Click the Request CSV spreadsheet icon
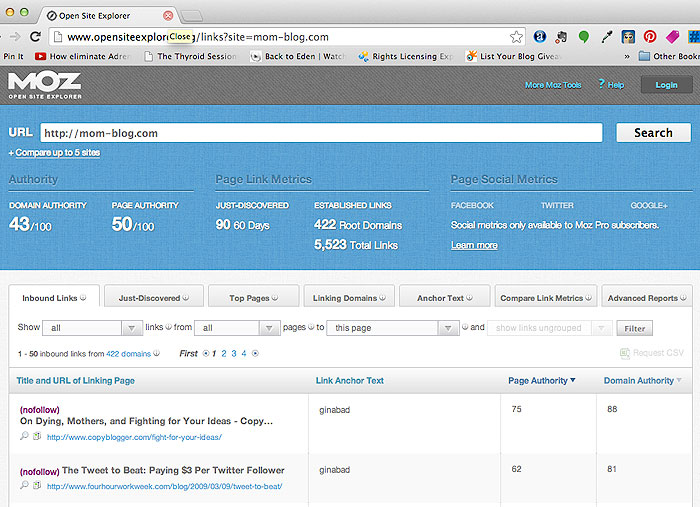The width and height of the screenshot is (700, 507). (x=625, y=353)
